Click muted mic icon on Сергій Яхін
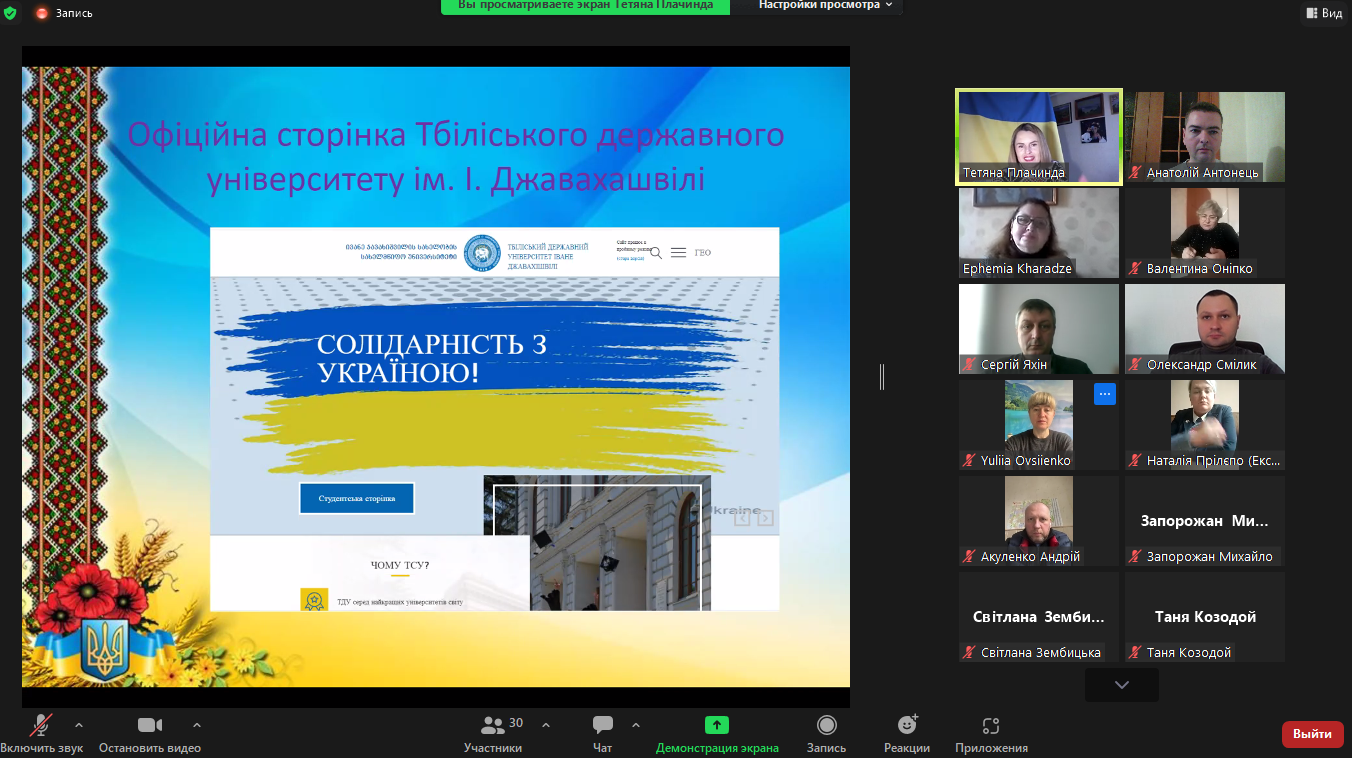Screen dimensions: 1352x758 [x=969, y=365]
